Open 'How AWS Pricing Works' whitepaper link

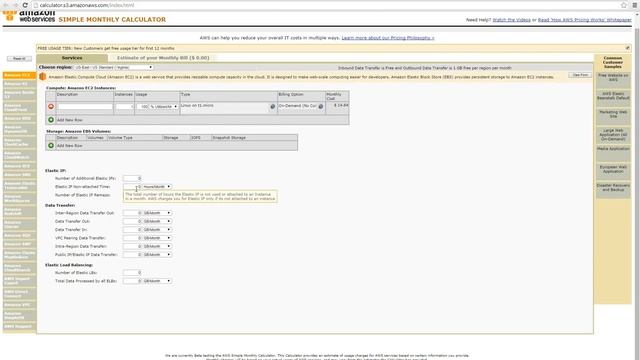tap(584, 20)
